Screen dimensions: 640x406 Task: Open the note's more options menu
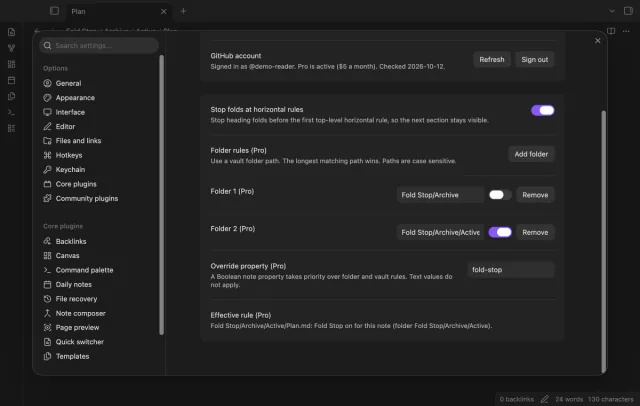(626, 31)
